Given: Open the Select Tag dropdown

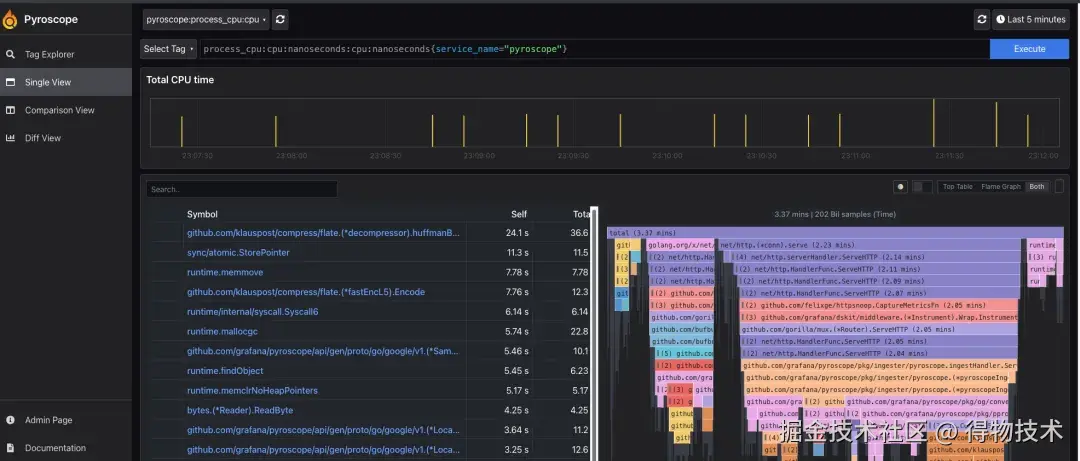Looking at the screenshot, I should pos(169,49).
